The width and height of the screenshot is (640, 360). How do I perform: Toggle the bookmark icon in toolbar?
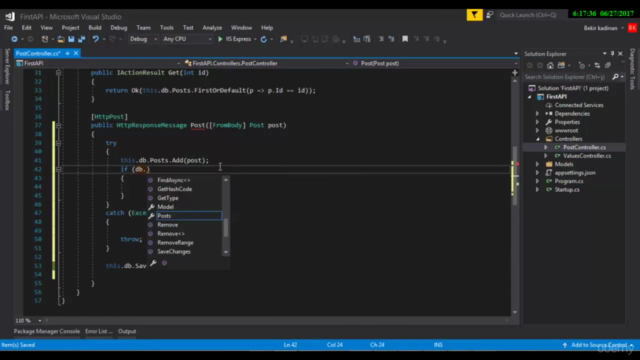tap(405, 39)
